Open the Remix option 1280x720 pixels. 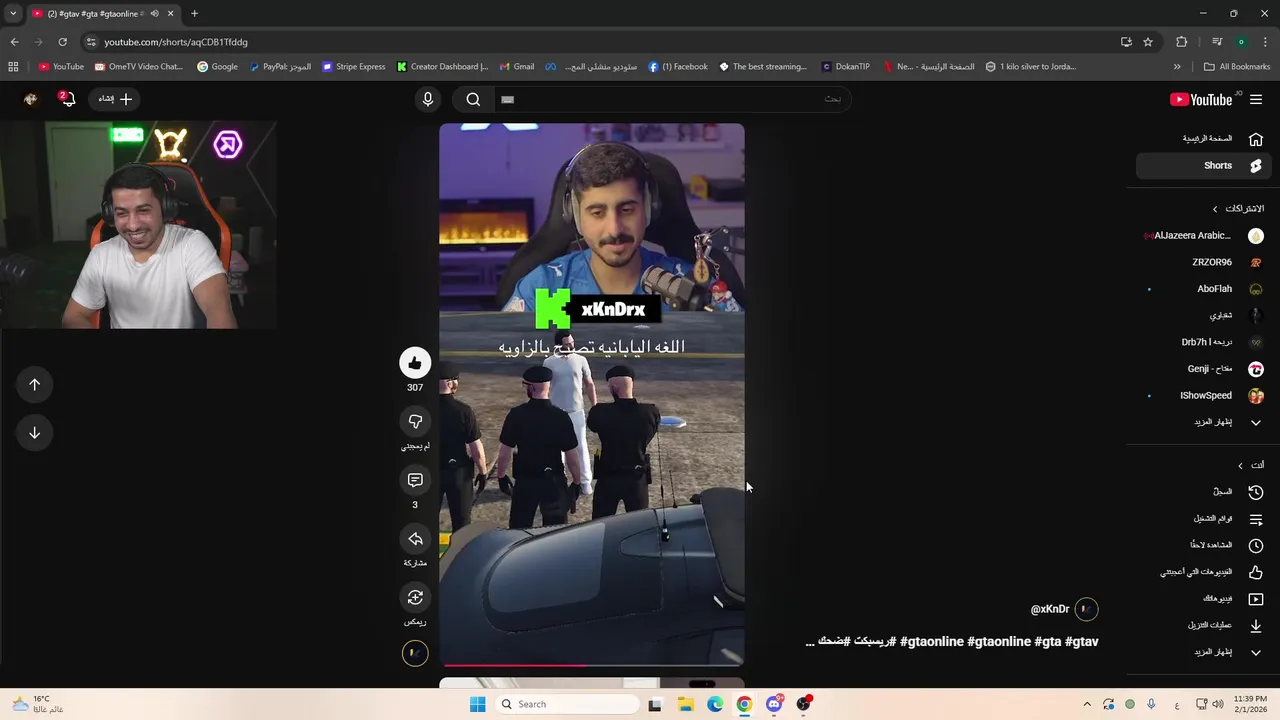[x=415, y=597]
